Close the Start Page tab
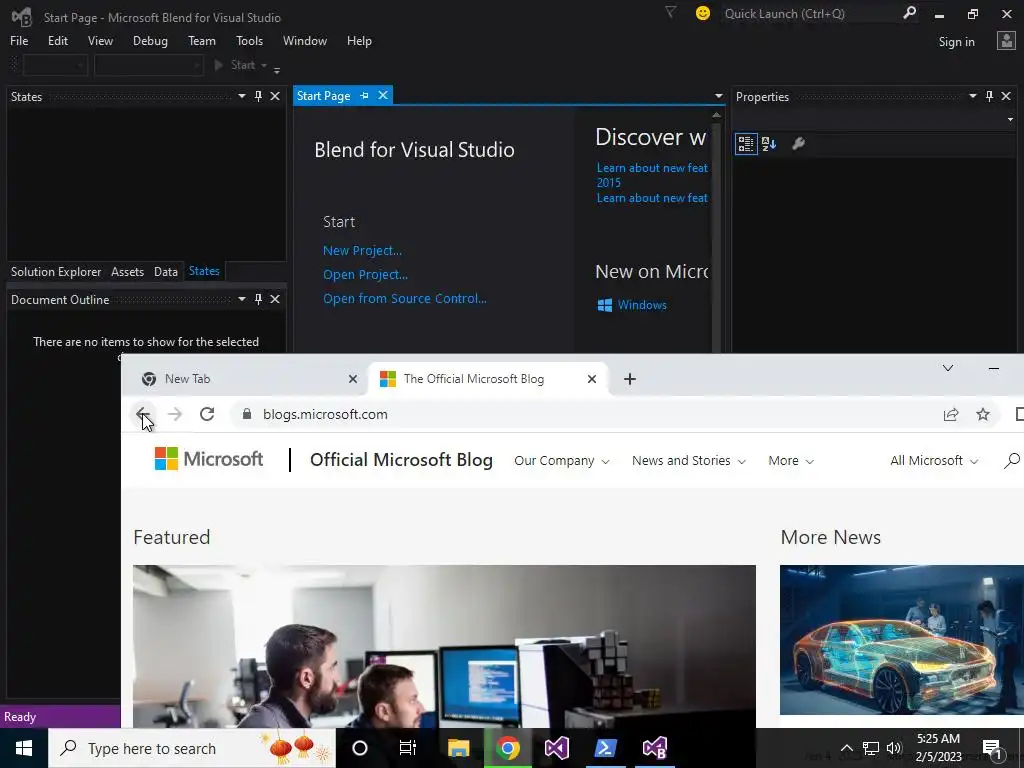Image resolution: width=1024 pixels, height=768 pixels. click(383, 95)
